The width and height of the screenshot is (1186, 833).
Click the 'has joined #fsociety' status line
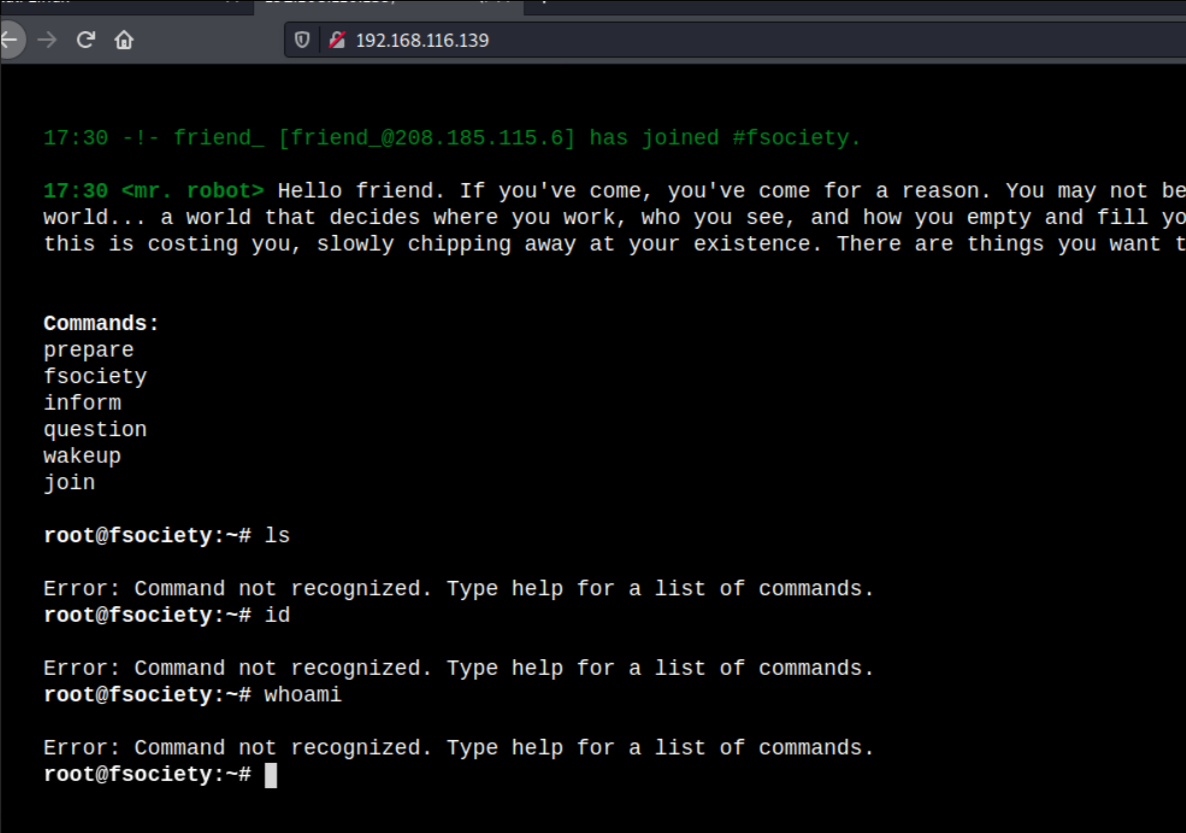point(452,138)
